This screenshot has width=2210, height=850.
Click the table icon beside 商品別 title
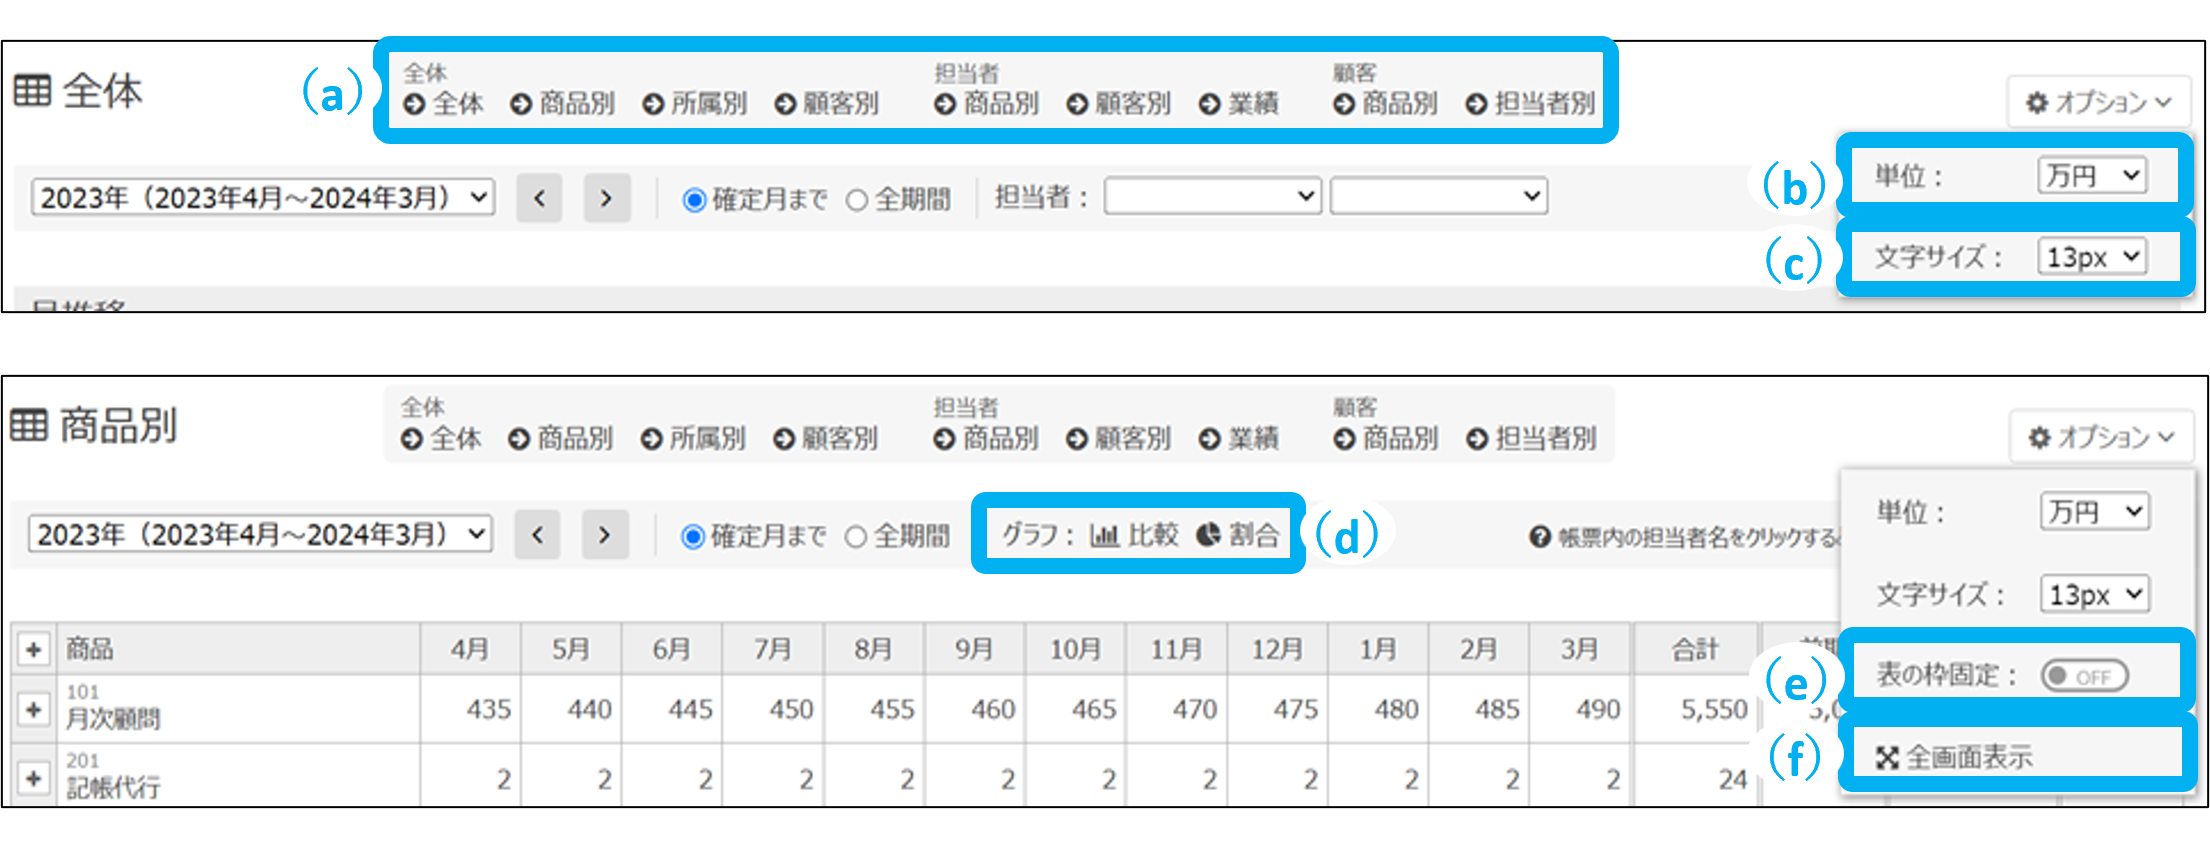pos(29,425)
